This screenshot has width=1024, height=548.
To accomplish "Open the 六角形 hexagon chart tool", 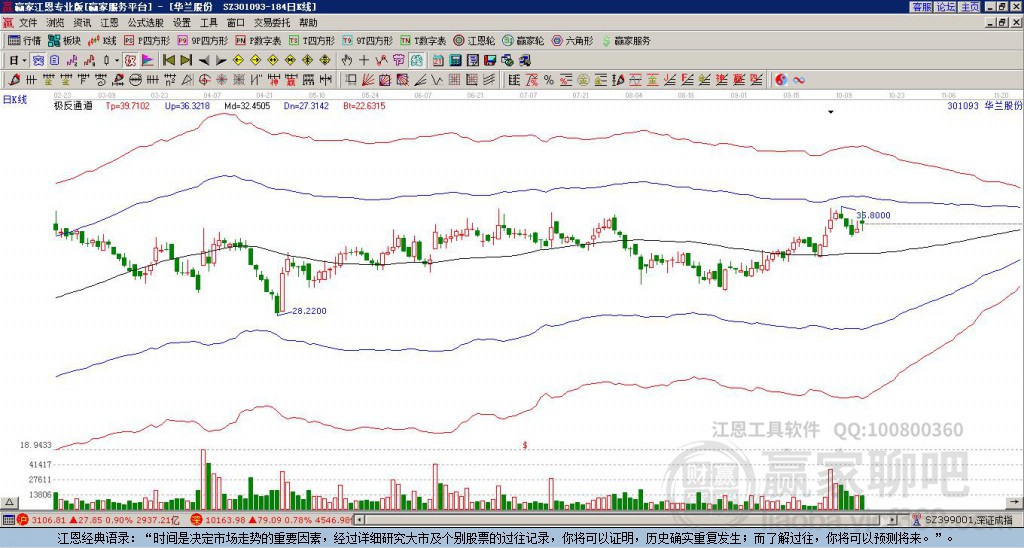I will point(572,40).
